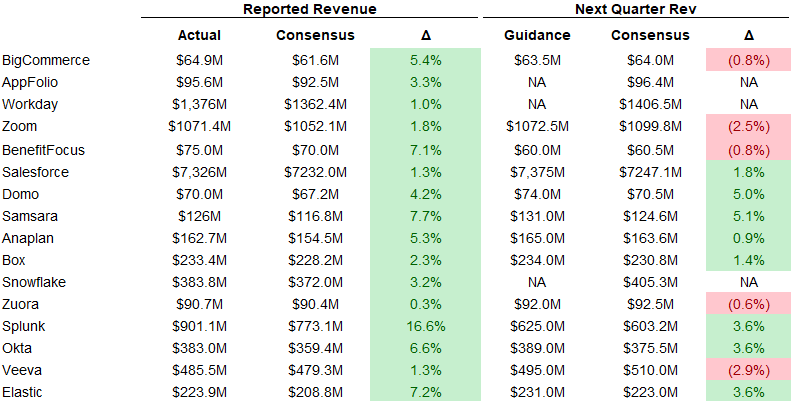Viewport: 791px width, 401px height.
Task: Select Box guidance delta 1.4% cell
Action: pos(749,260)
